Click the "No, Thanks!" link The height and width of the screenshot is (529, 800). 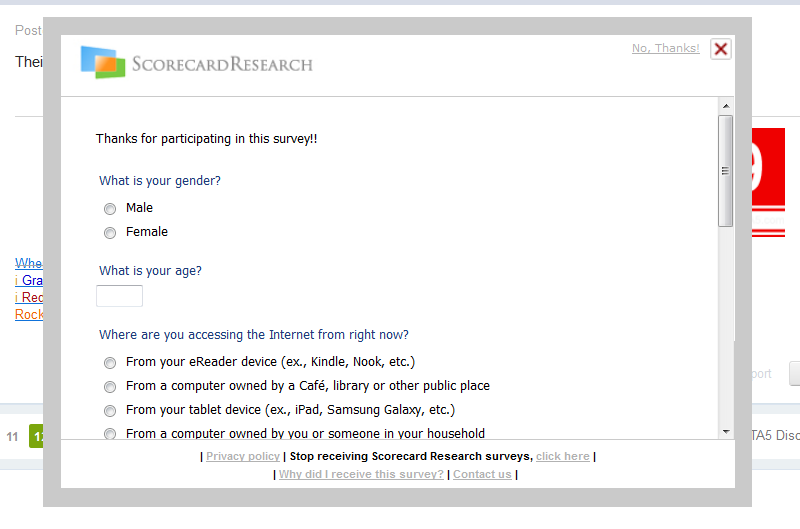pyautogui.click(x=665, y=48)
